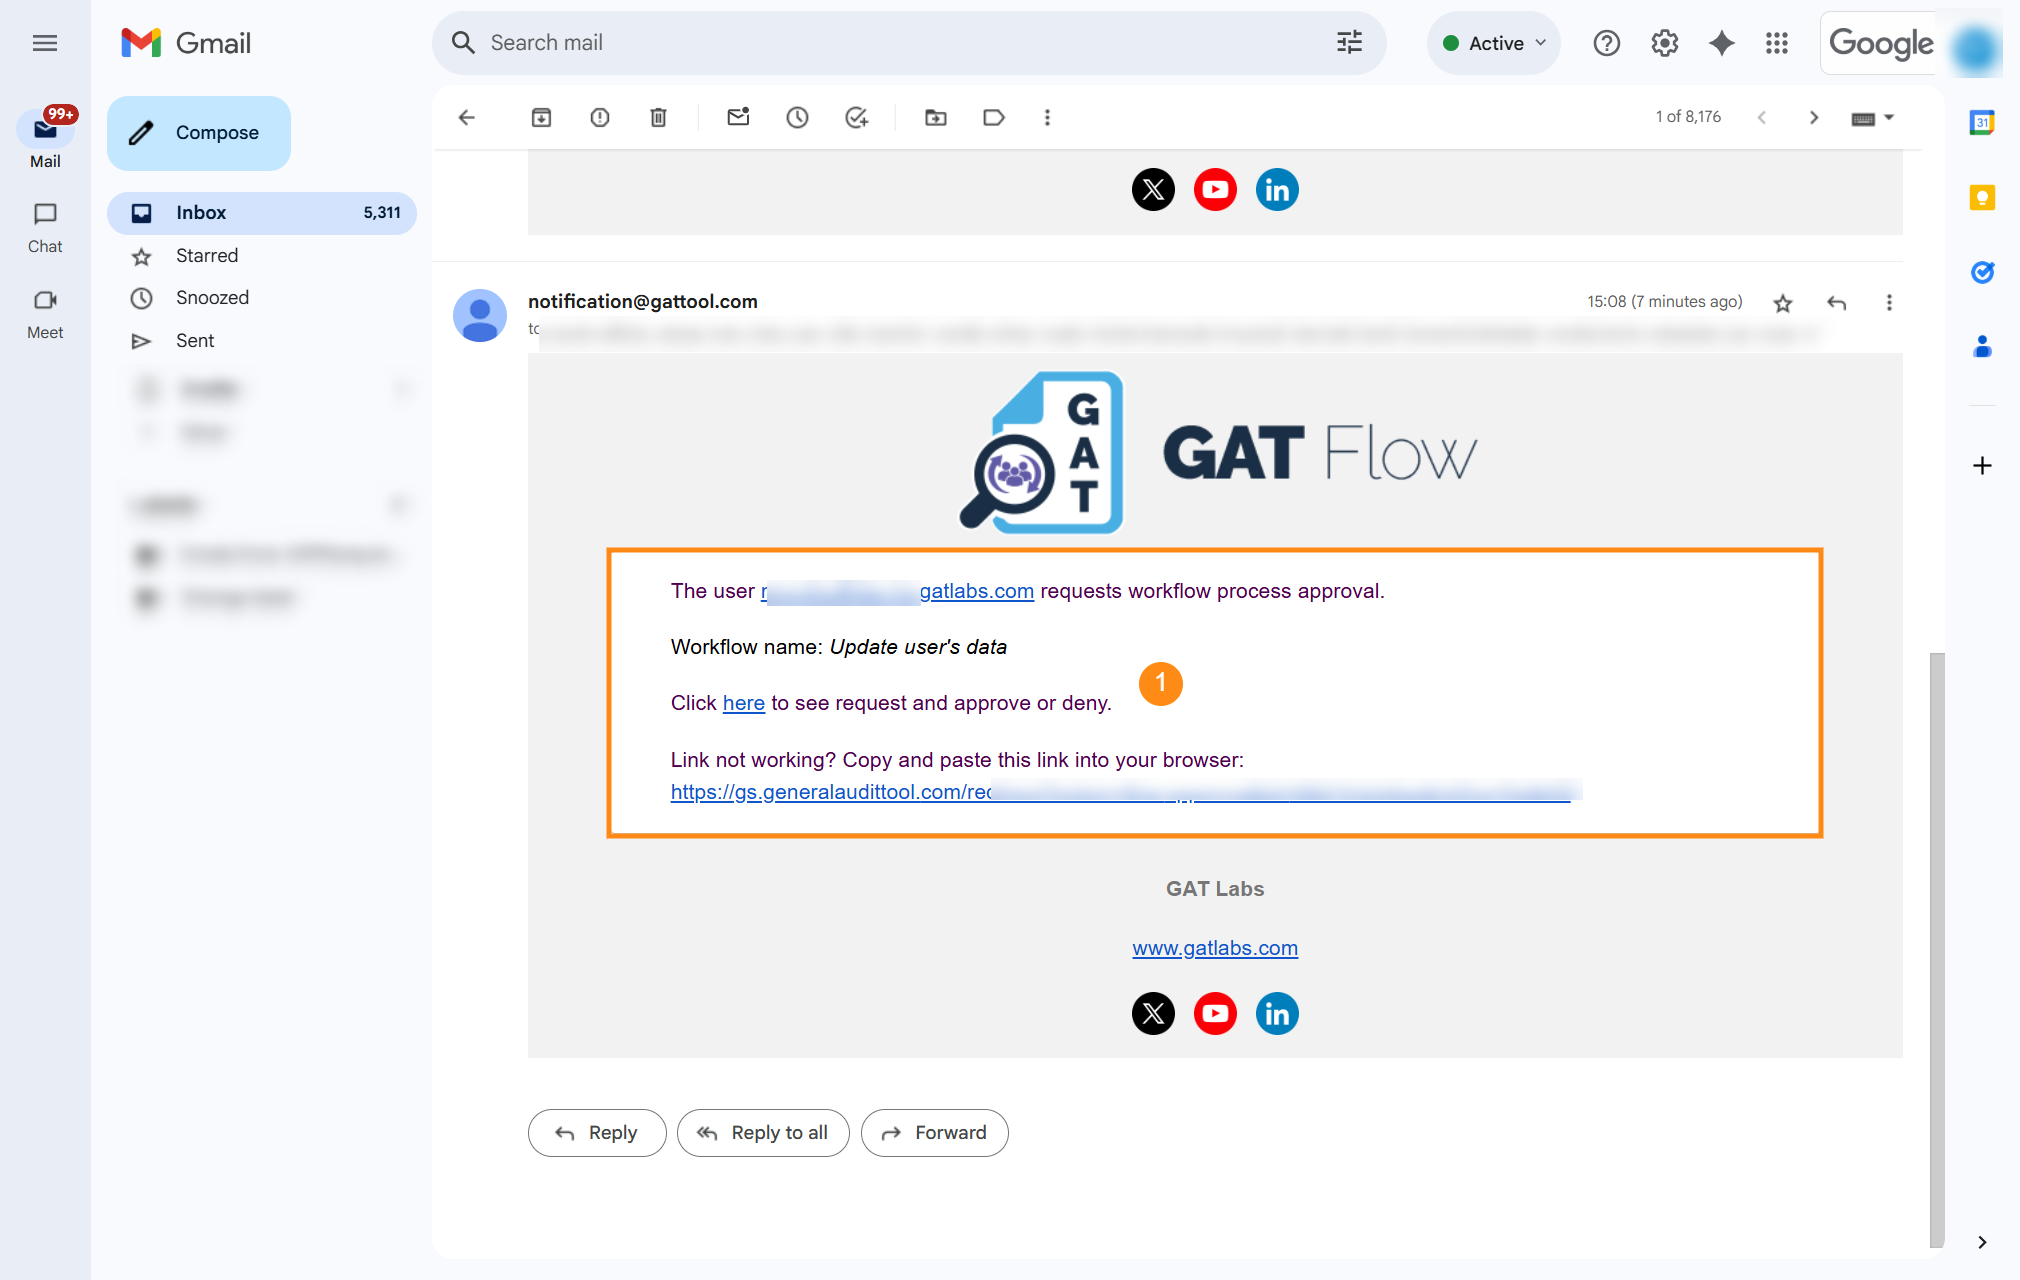This screenshot has width=2020, height=1280.
Task: Select the Inbox folder
Action: pyautogui.click(x=262, y=213)
